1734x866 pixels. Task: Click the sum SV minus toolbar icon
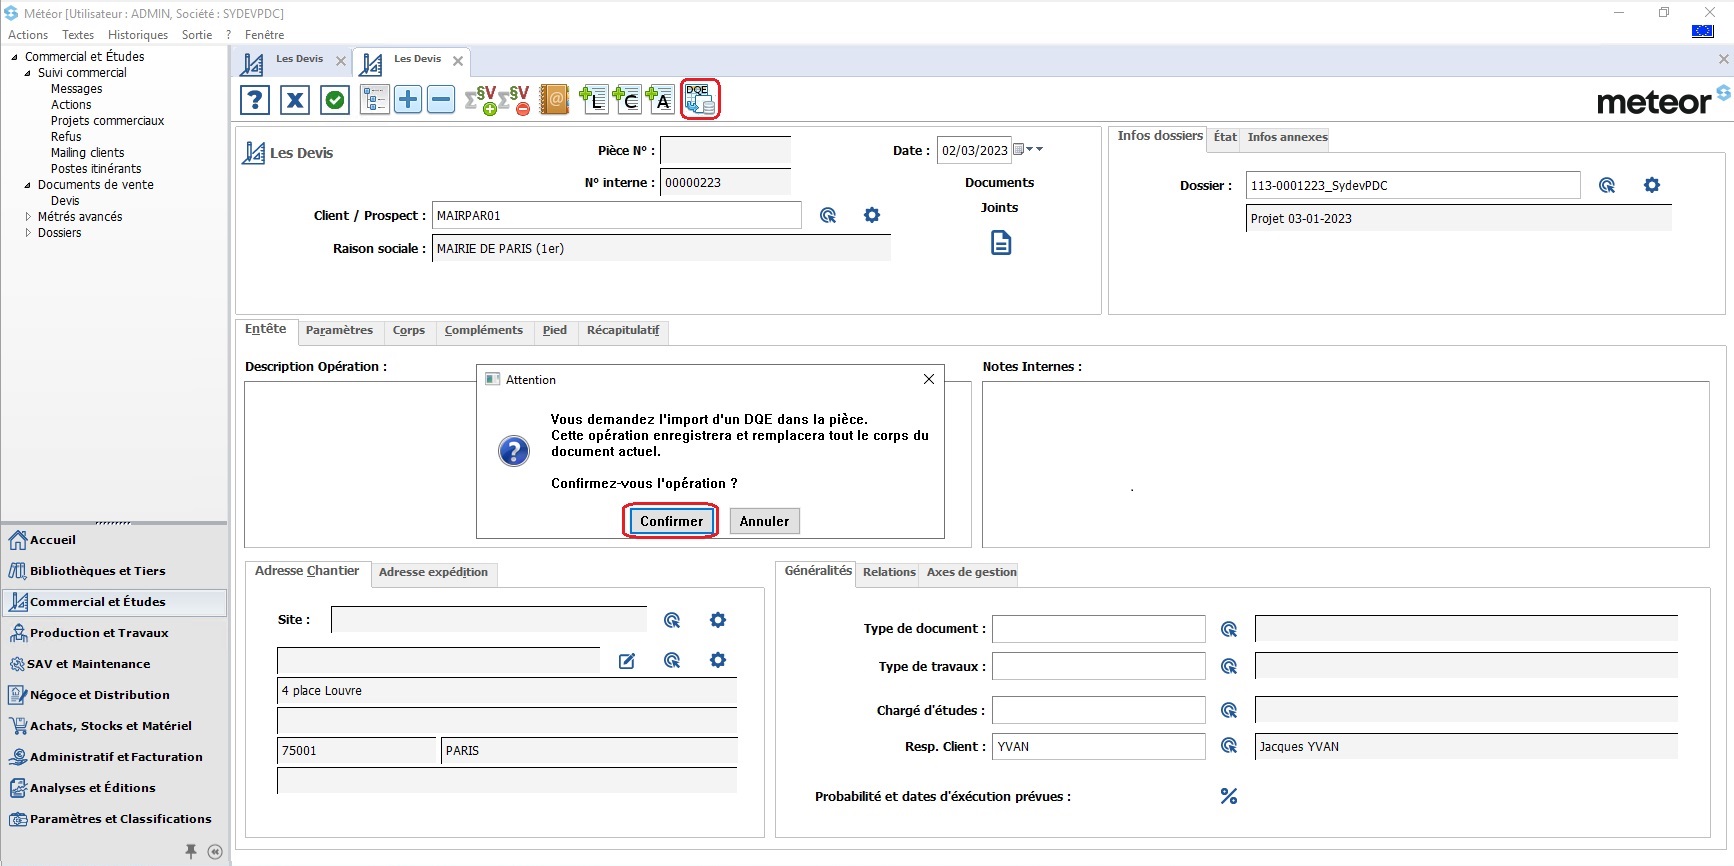pyautogui.click(x=515, y=100)
